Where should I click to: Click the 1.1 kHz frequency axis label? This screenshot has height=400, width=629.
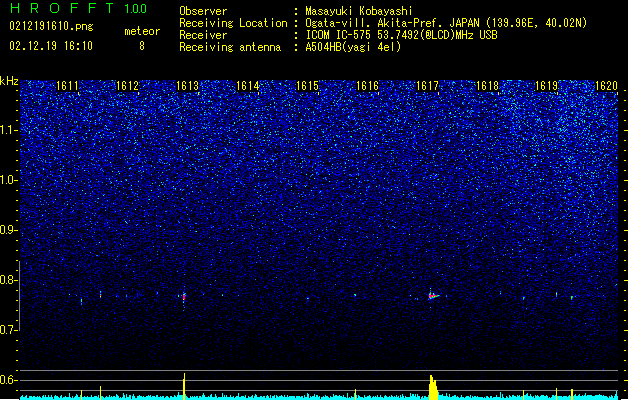pyautogui.click(x=9, y=130)
